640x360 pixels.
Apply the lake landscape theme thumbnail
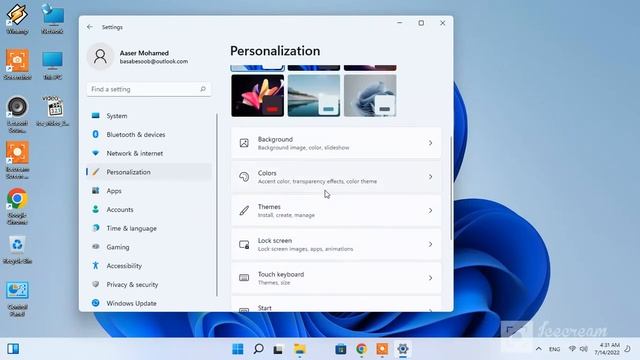(x=314, y=96)
